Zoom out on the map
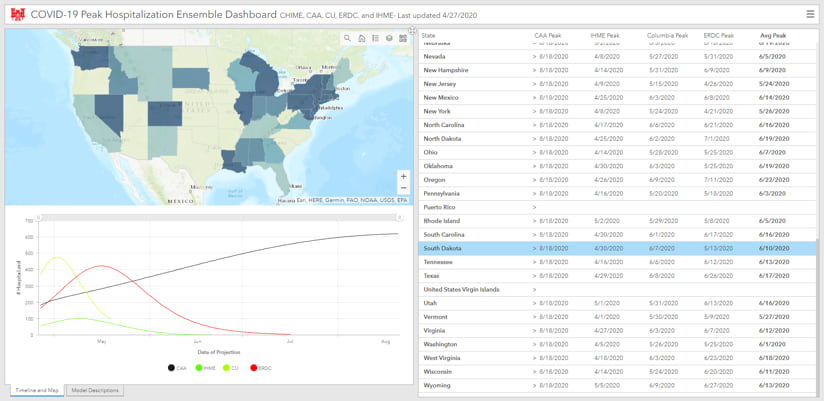 [403, 188]
